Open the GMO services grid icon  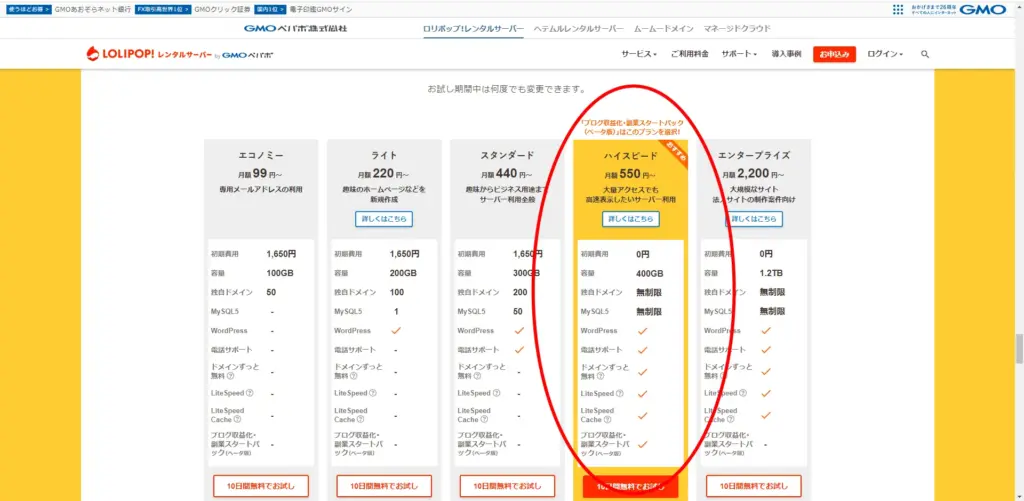[898, 10]
